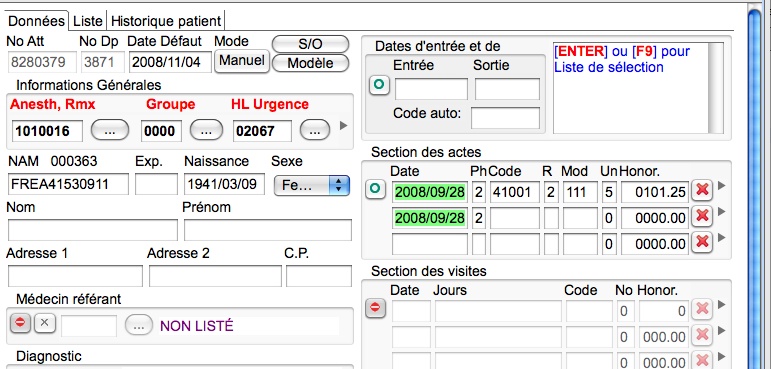Screen dimensions: 771x369
Task: Open lookup for Anesth code 1010016
Action: point(110,130)
